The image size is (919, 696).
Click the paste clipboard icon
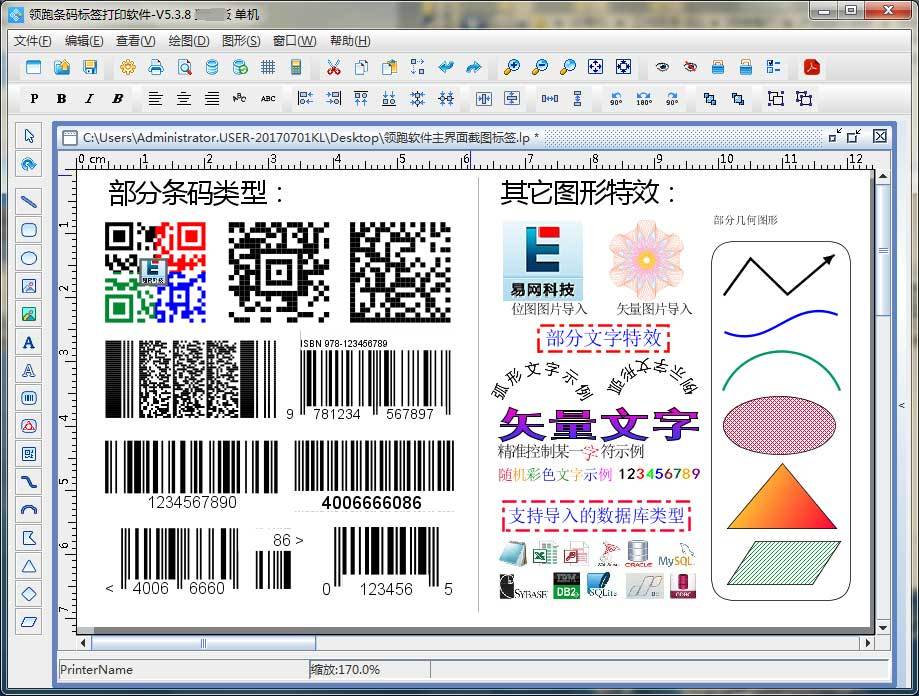click(x=389, y=67)
